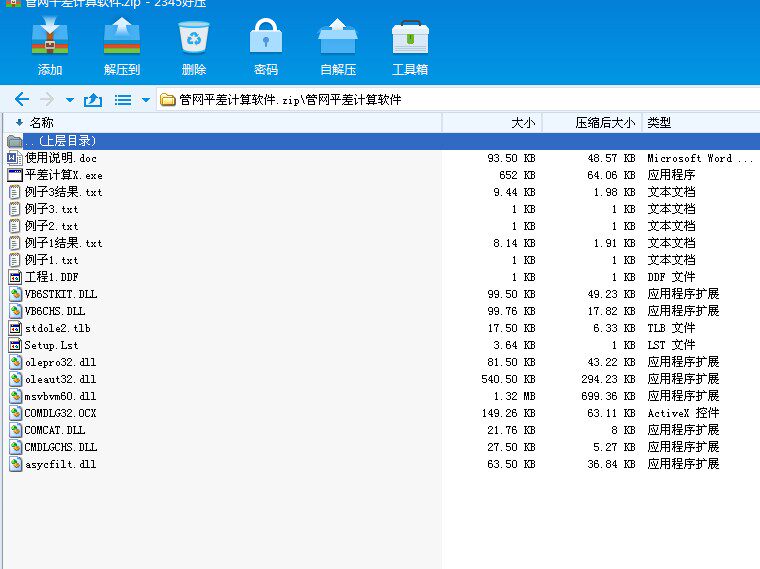Select file 使用说明.doc
This screenshot has height=569, width=760.
pyautogui.click(x=61, y=158)
